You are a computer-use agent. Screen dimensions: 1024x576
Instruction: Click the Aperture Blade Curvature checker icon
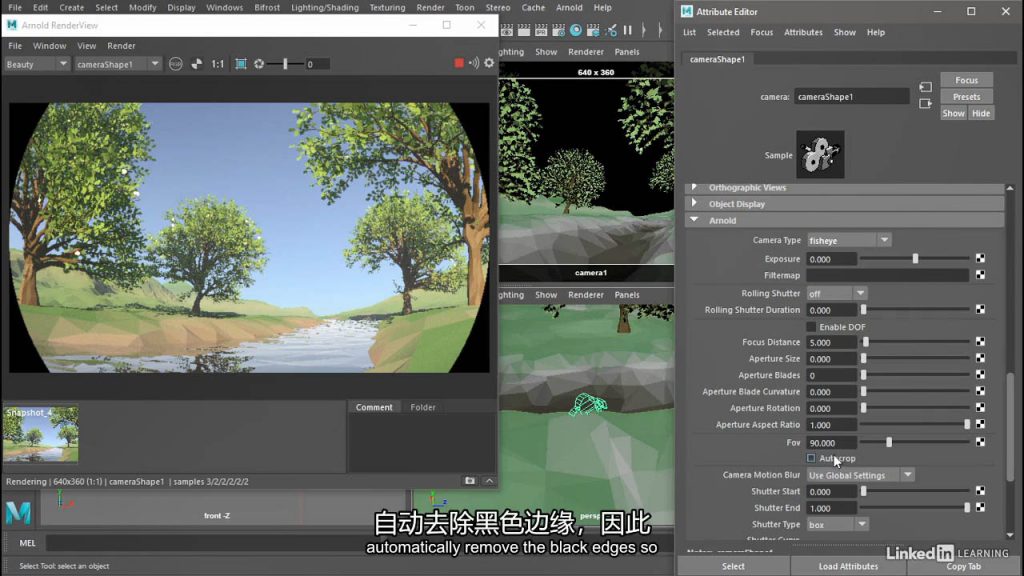click(x=980, y=391)
